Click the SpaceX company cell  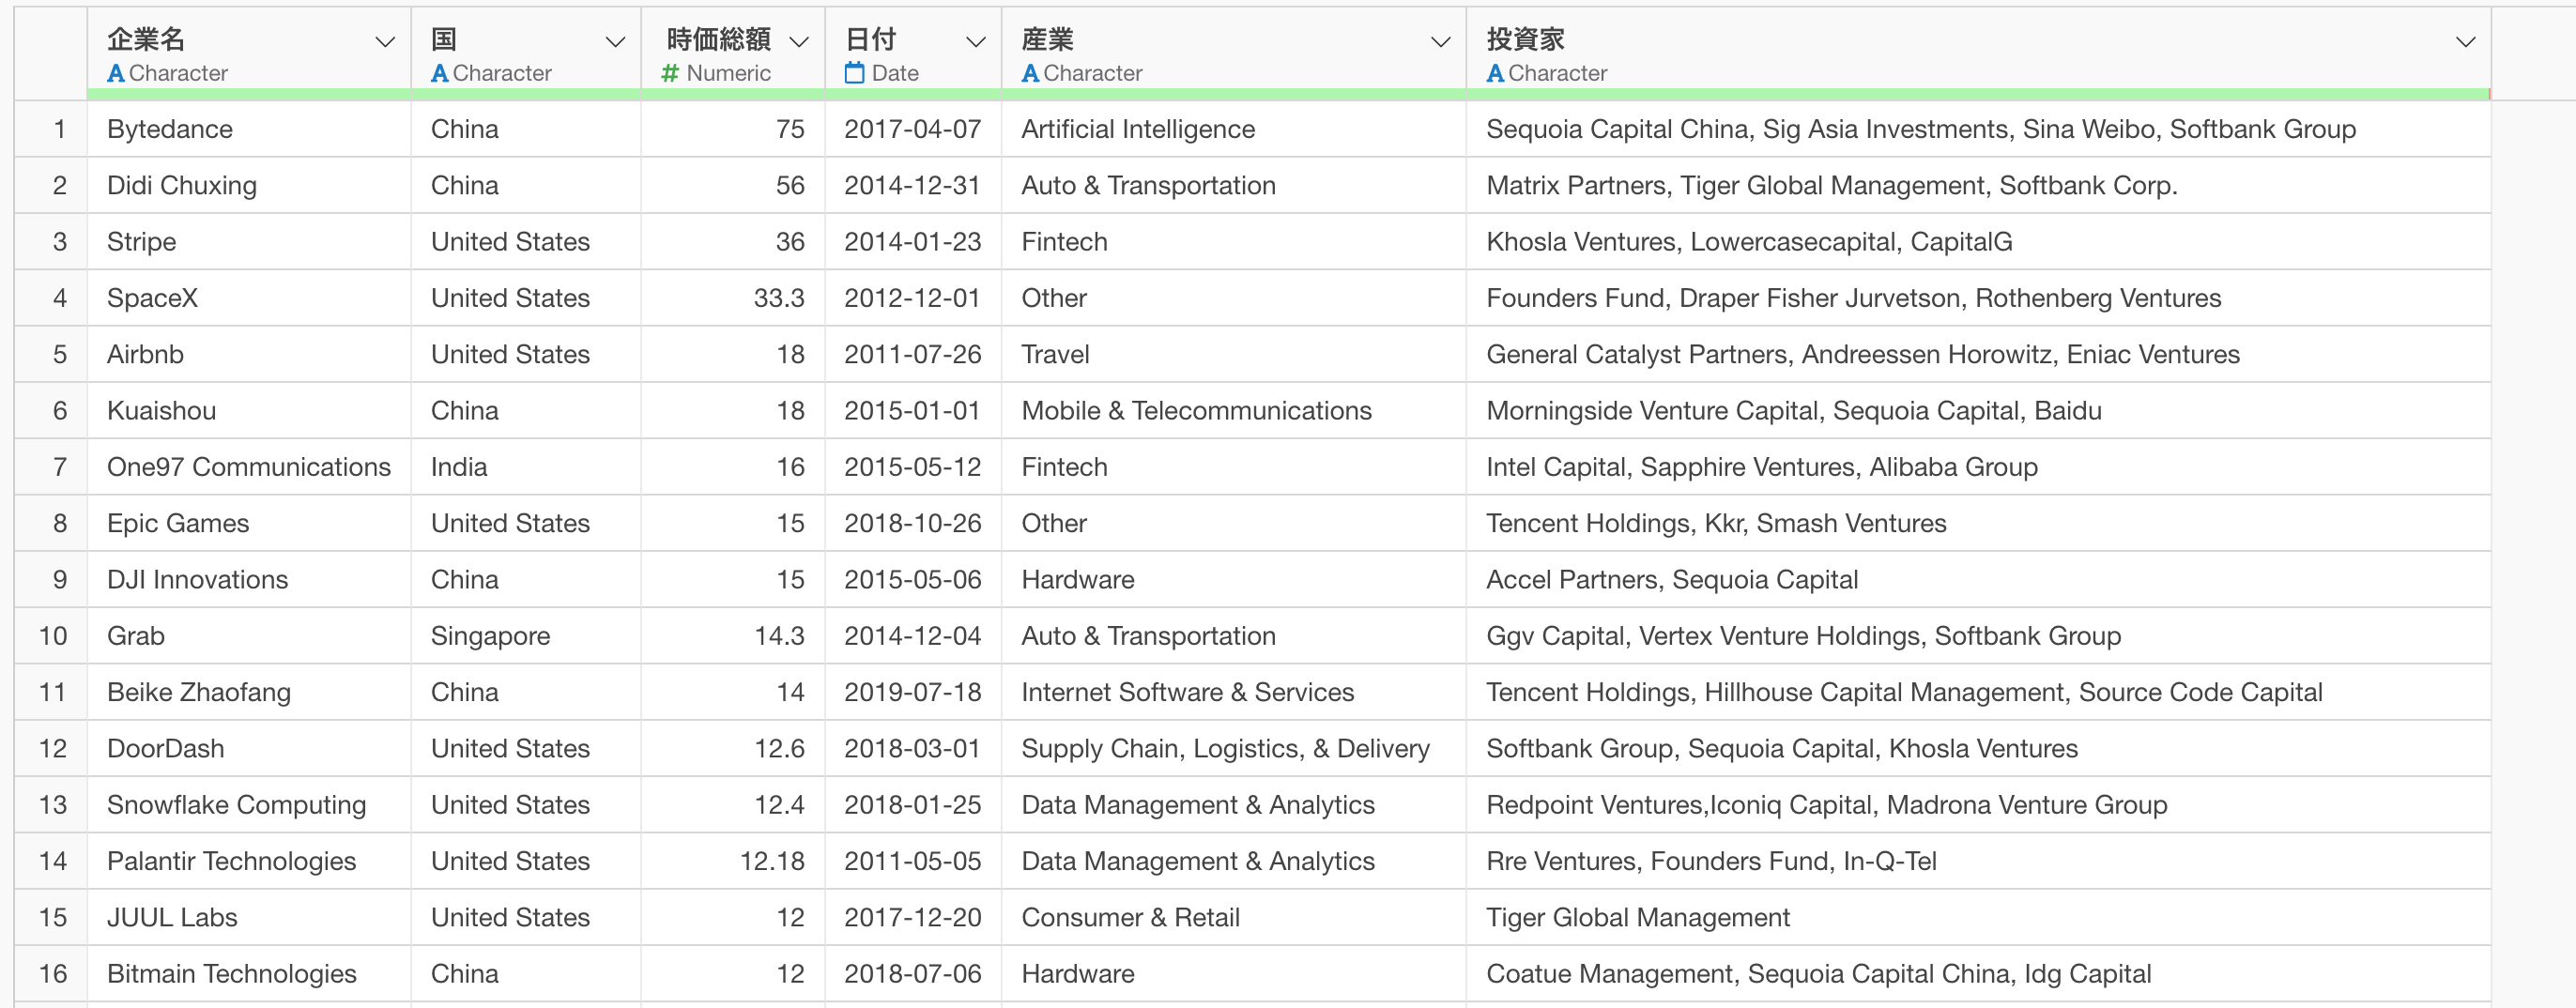point(249,298)
